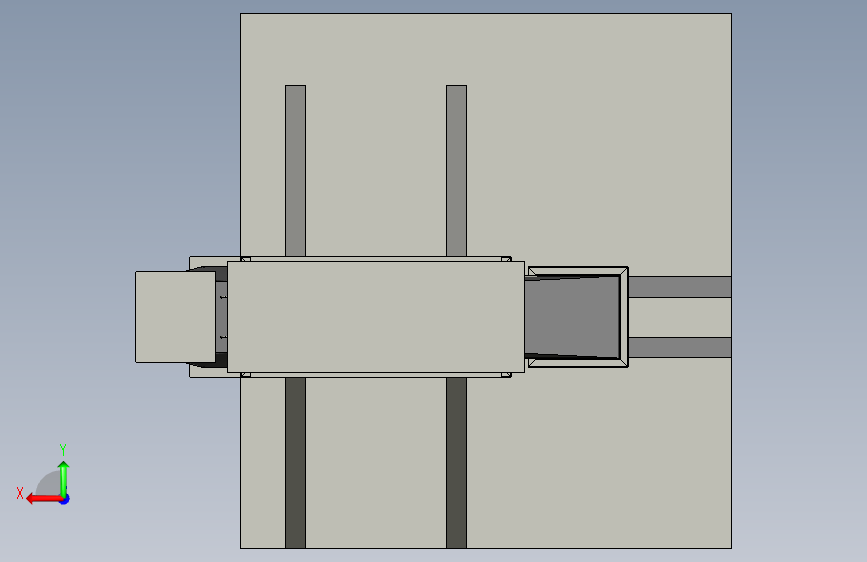Click the red X axis arrow of the triad

[x=43, y=499]
